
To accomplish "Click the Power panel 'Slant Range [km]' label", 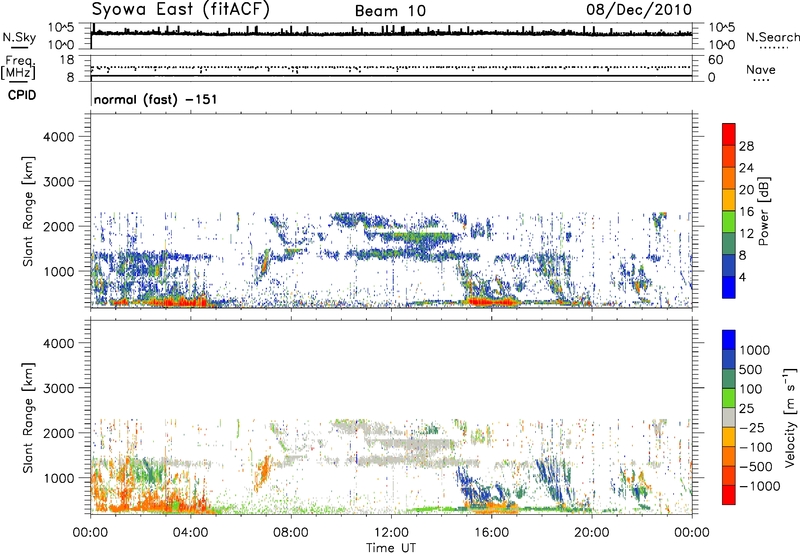I will tap(28, 211).
